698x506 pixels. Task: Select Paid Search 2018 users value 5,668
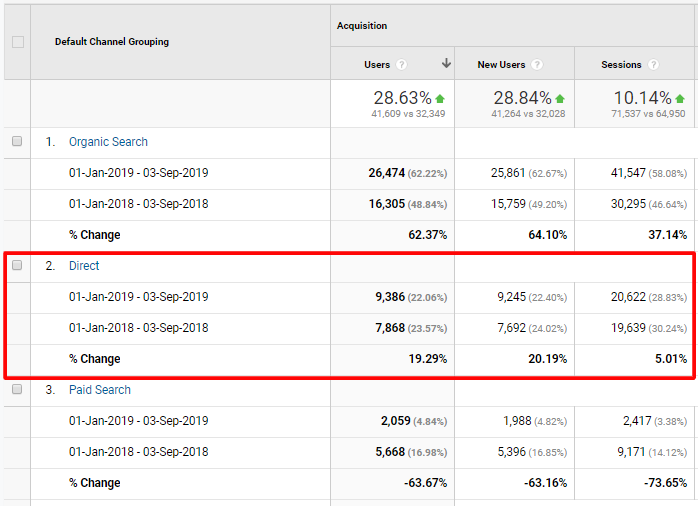[390, 452]
